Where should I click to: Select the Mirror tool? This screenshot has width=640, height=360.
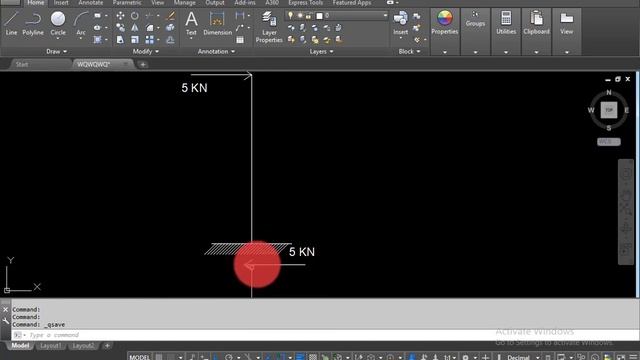[135, 28]
